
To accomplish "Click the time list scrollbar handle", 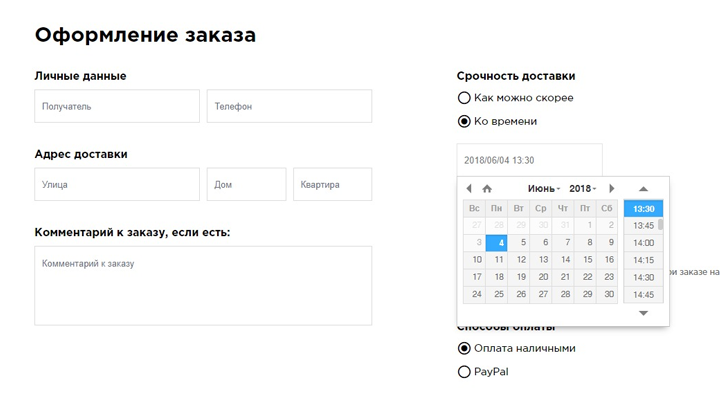I will pos(660,224).
